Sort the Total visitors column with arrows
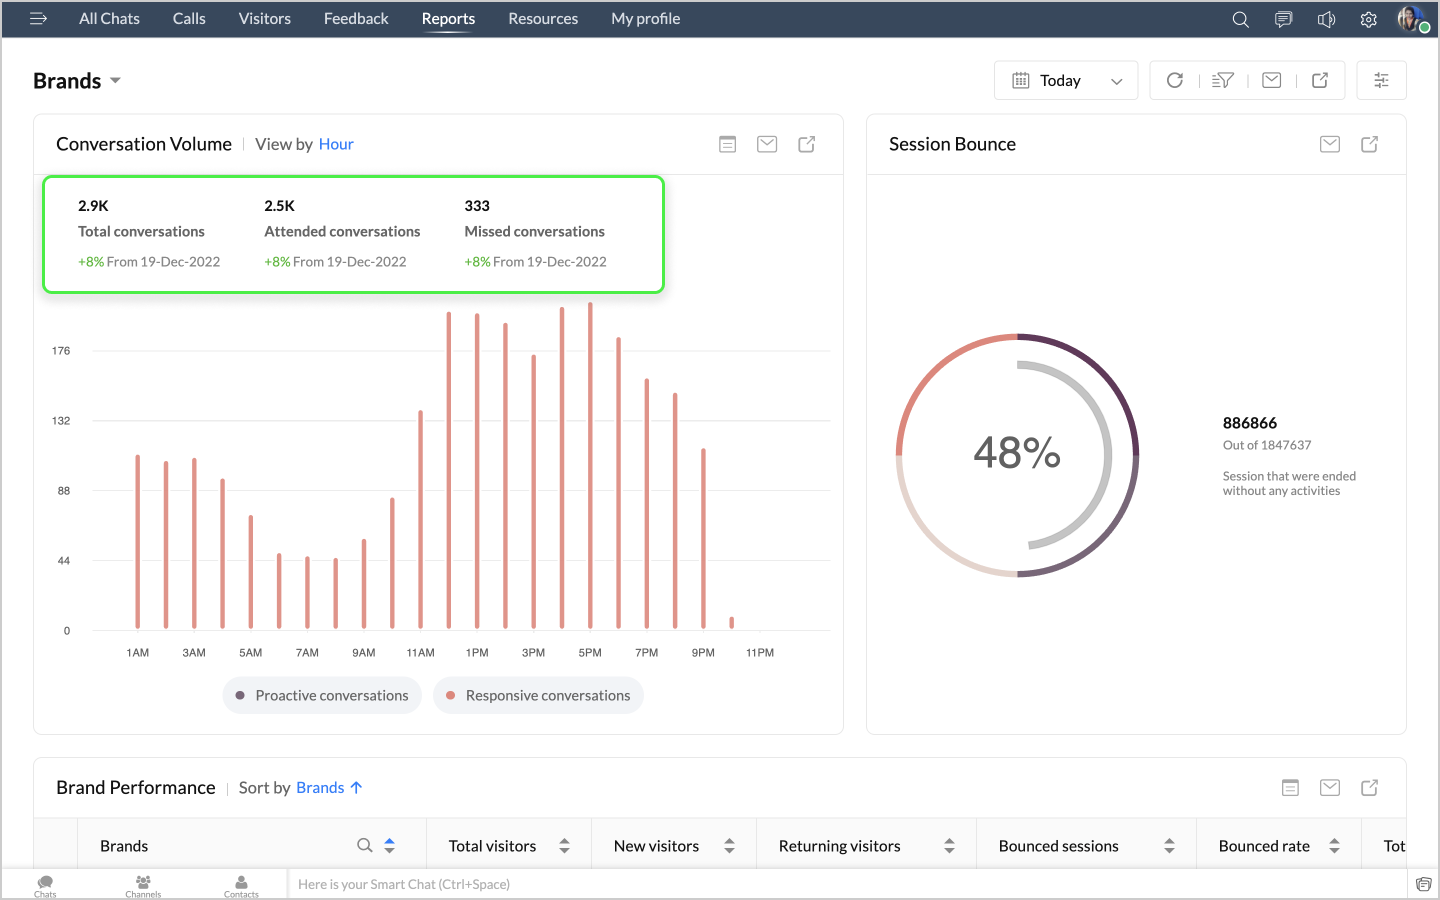Image resolution: width=1440 pixels, height=900 pixels. click(564, 846)
